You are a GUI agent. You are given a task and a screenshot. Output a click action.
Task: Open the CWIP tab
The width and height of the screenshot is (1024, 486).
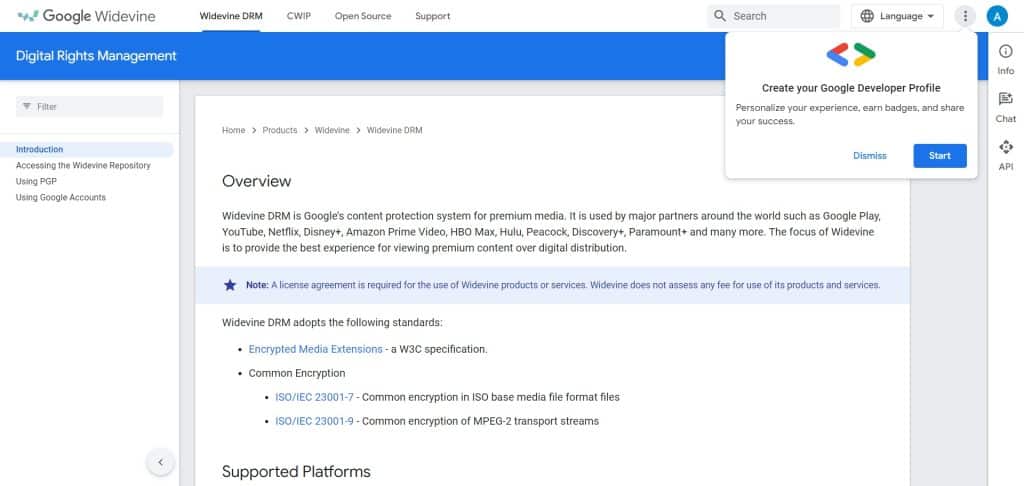coord(298,16)
